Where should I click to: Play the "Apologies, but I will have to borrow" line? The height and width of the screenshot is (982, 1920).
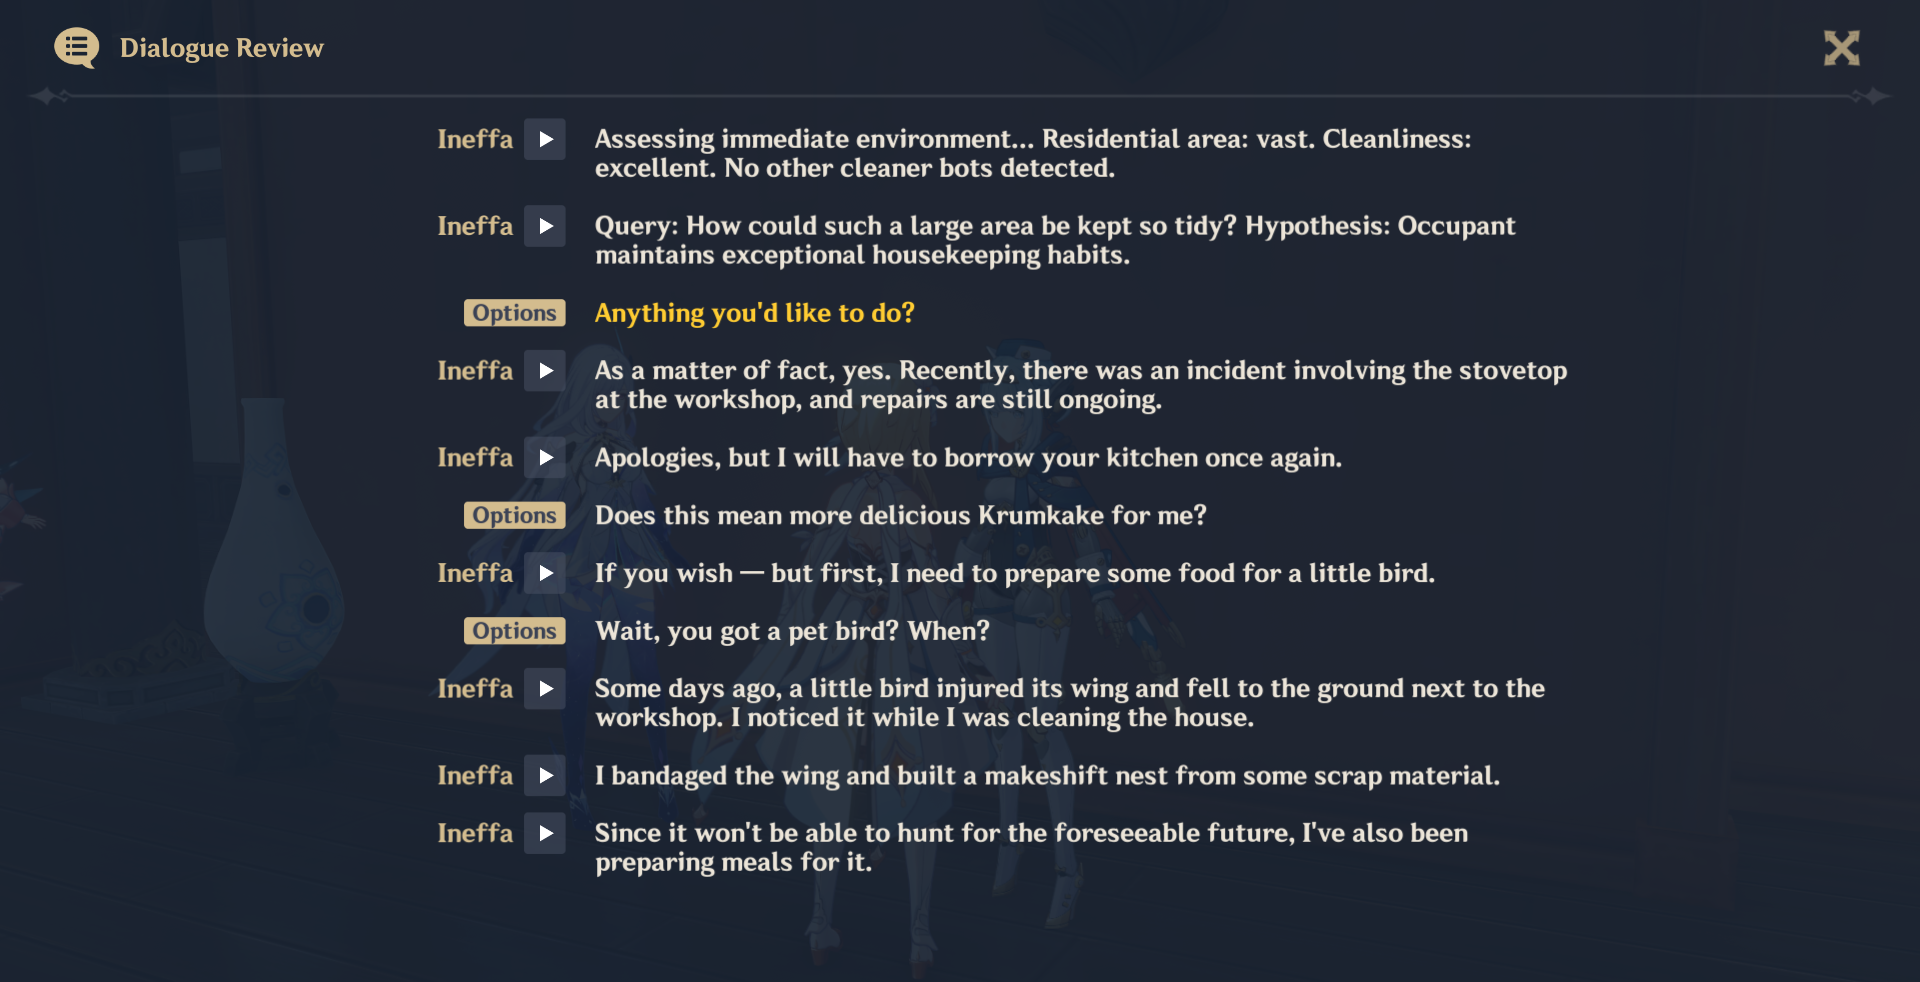click(x=545, y=458)
